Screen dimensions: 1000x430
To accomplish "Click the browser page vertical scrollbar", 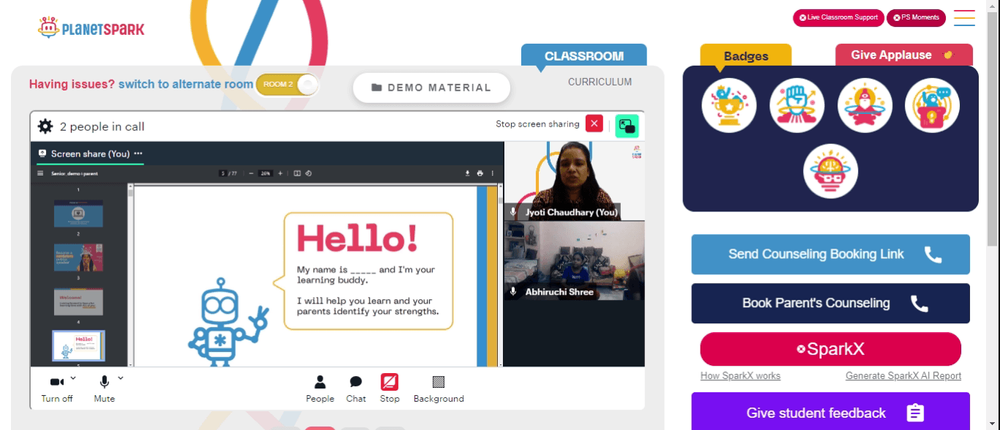I will [x=993, y=128].
